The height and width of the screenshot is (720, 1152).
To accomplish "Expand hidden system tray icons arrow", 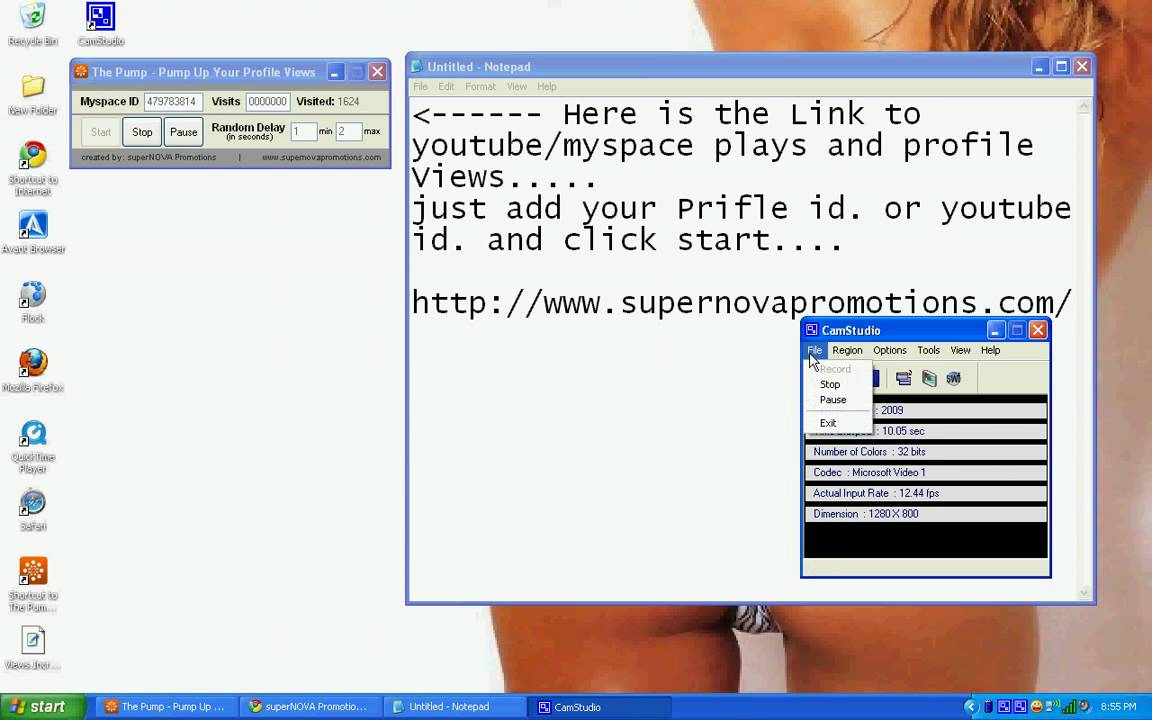I will click(x=971, y=707).
